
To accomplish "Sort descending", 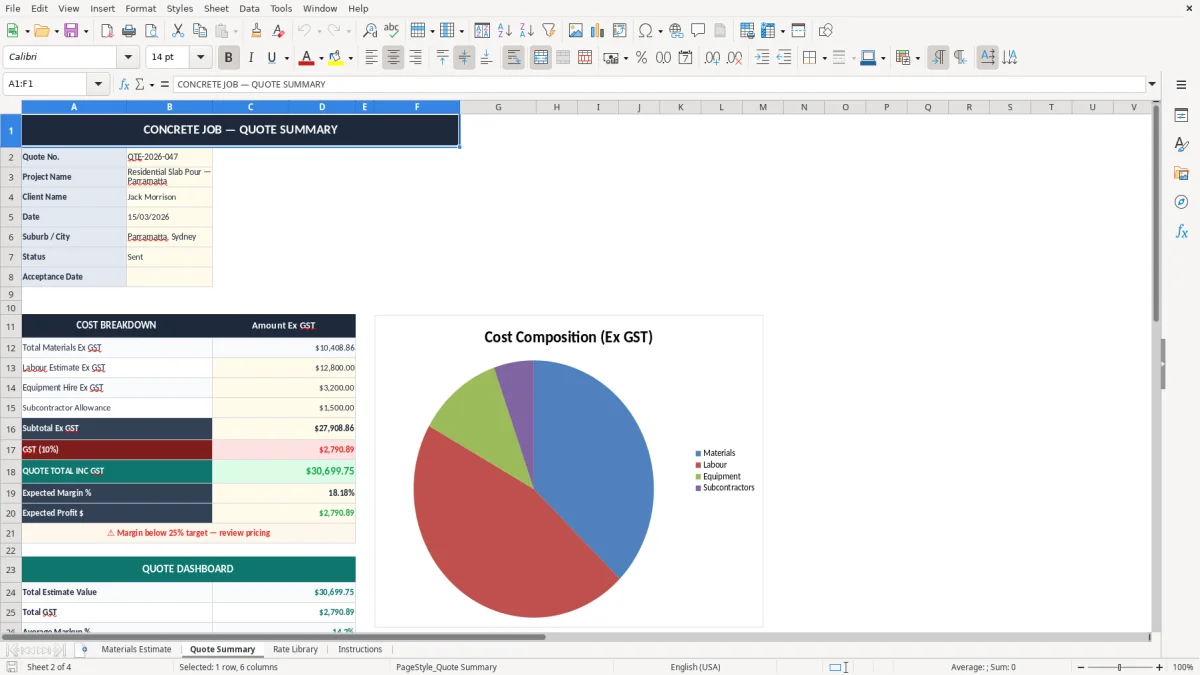I will click(x=527, y=31).
